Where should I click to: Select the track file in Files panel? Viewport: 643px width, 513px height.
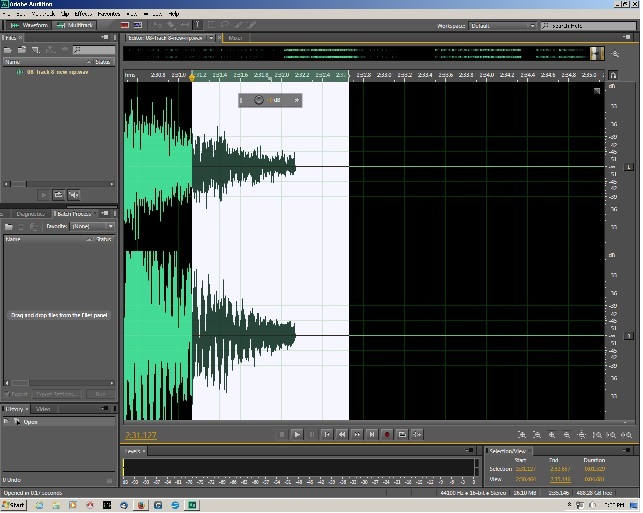pyautogui.click(x=56, y=72)
